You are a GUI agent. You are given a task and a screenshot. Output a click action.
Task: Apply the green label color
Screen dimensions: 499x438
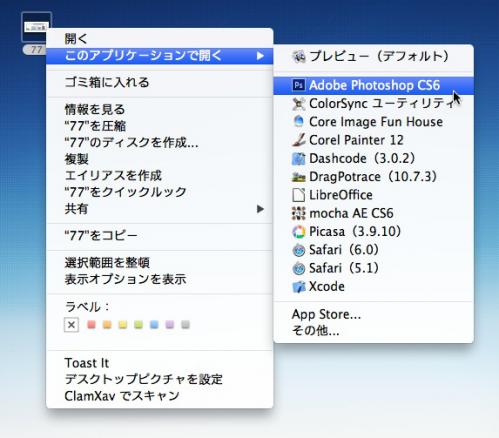(138, 325)
